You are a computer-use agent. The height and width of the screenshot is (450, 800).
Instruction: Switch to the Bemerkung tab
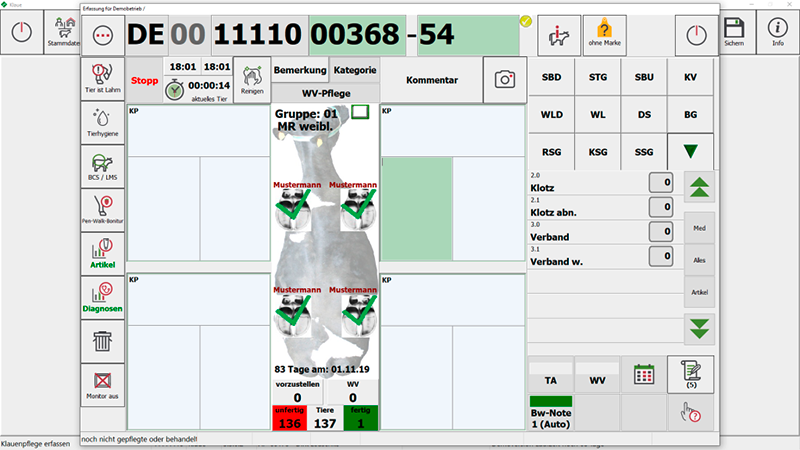point(299,70)
